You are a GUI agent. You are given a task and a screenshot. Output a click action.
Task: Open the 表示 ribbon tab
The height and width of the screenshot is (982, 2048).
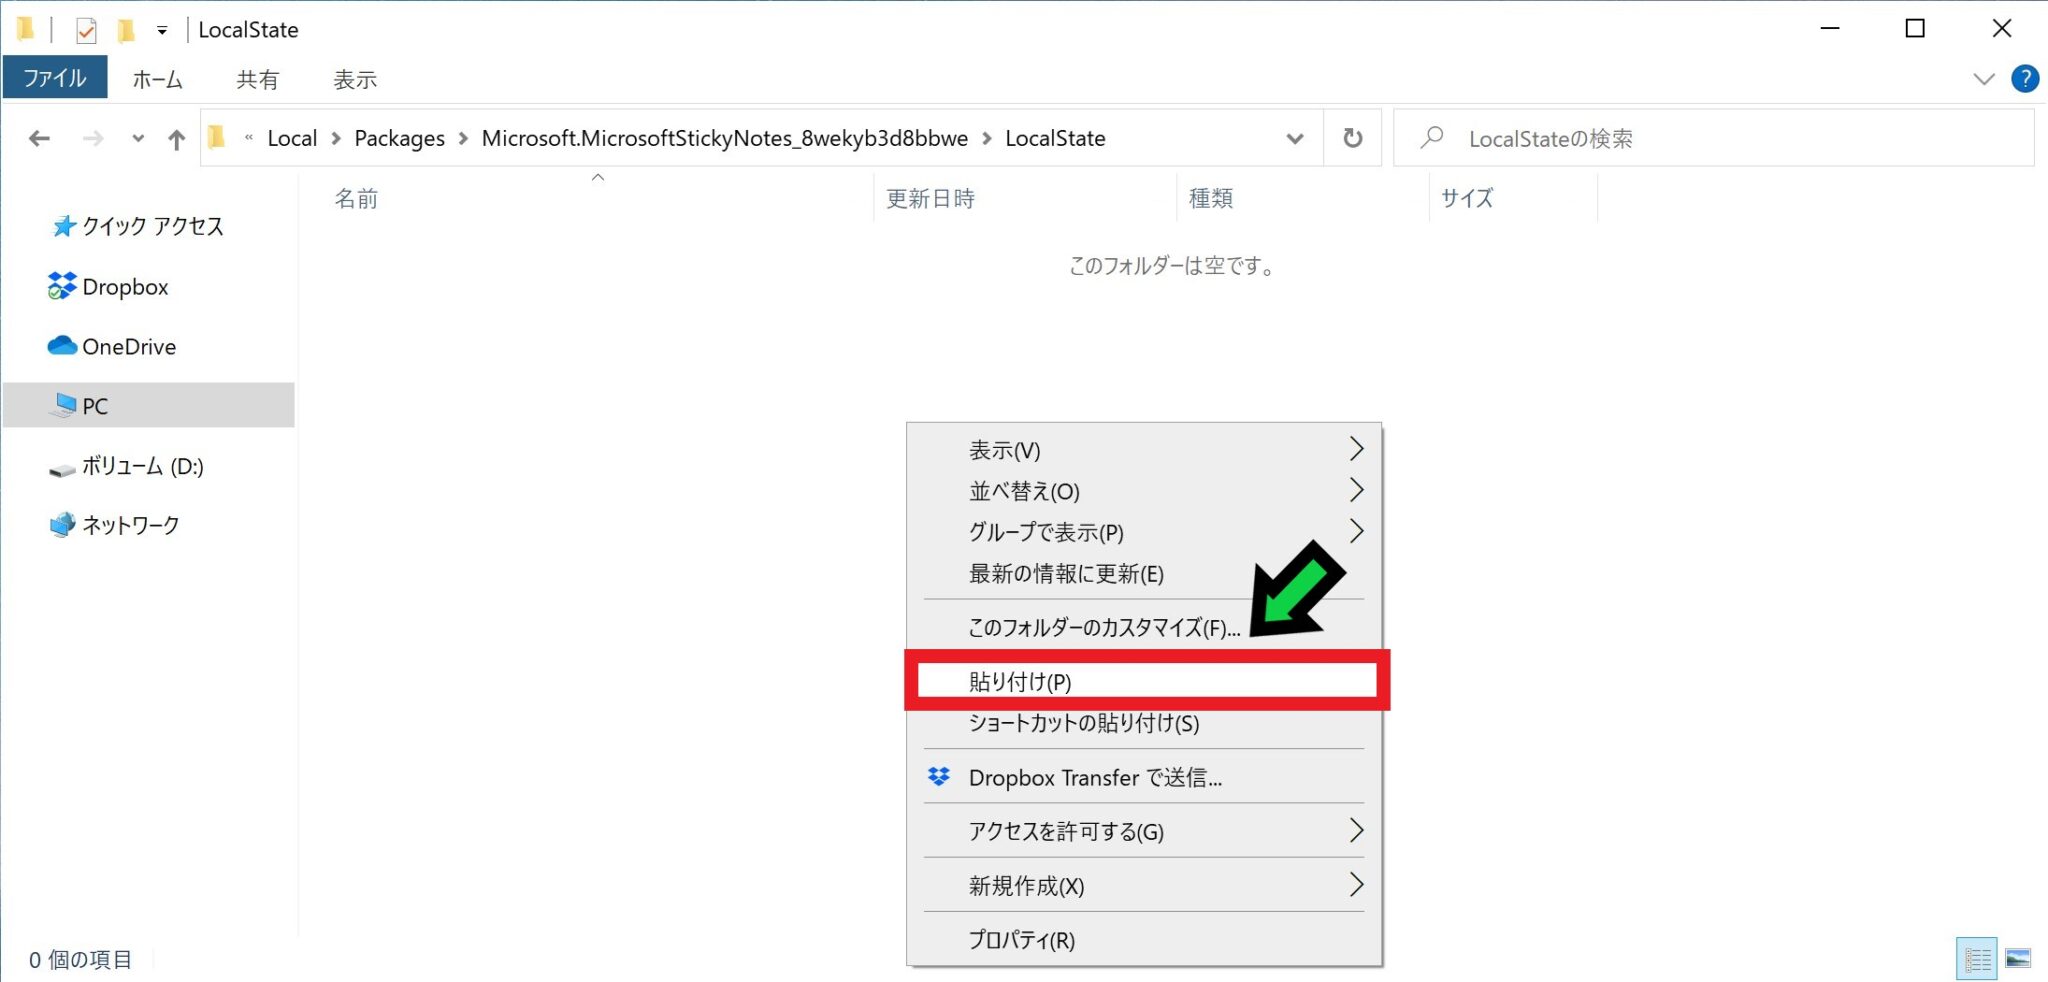click(354, 79)
